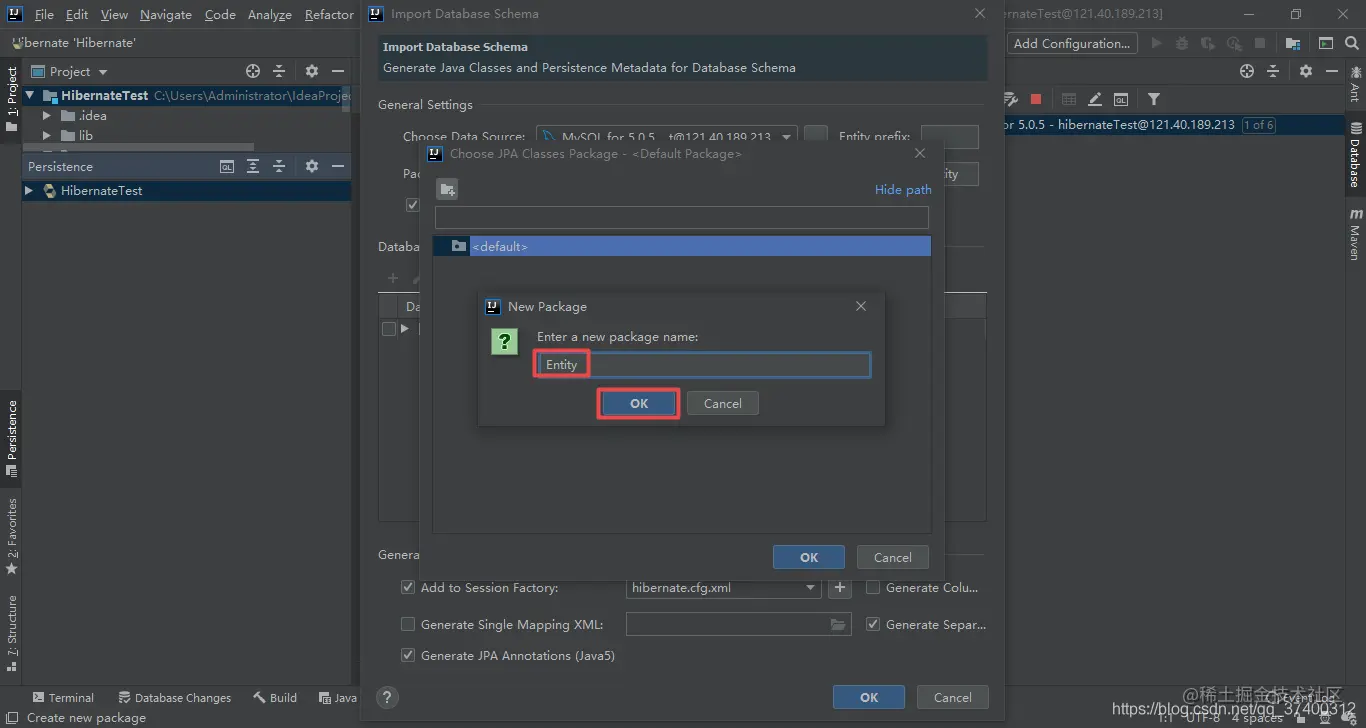Open the View menu
Screen dimensions: 1366x728
tap(114, 14)
